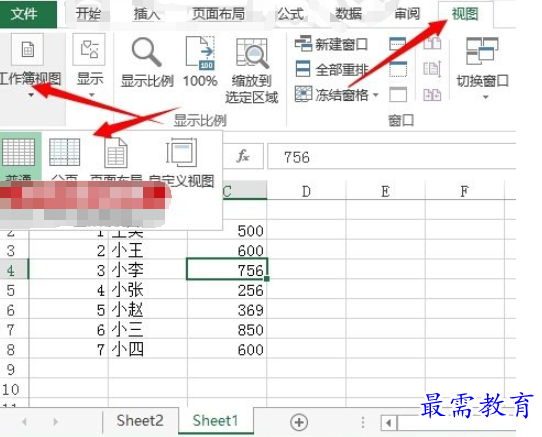Click the horizontal scrollbar left arrow
The width and height of the screenshot is (542, 437).
point(389,422)
